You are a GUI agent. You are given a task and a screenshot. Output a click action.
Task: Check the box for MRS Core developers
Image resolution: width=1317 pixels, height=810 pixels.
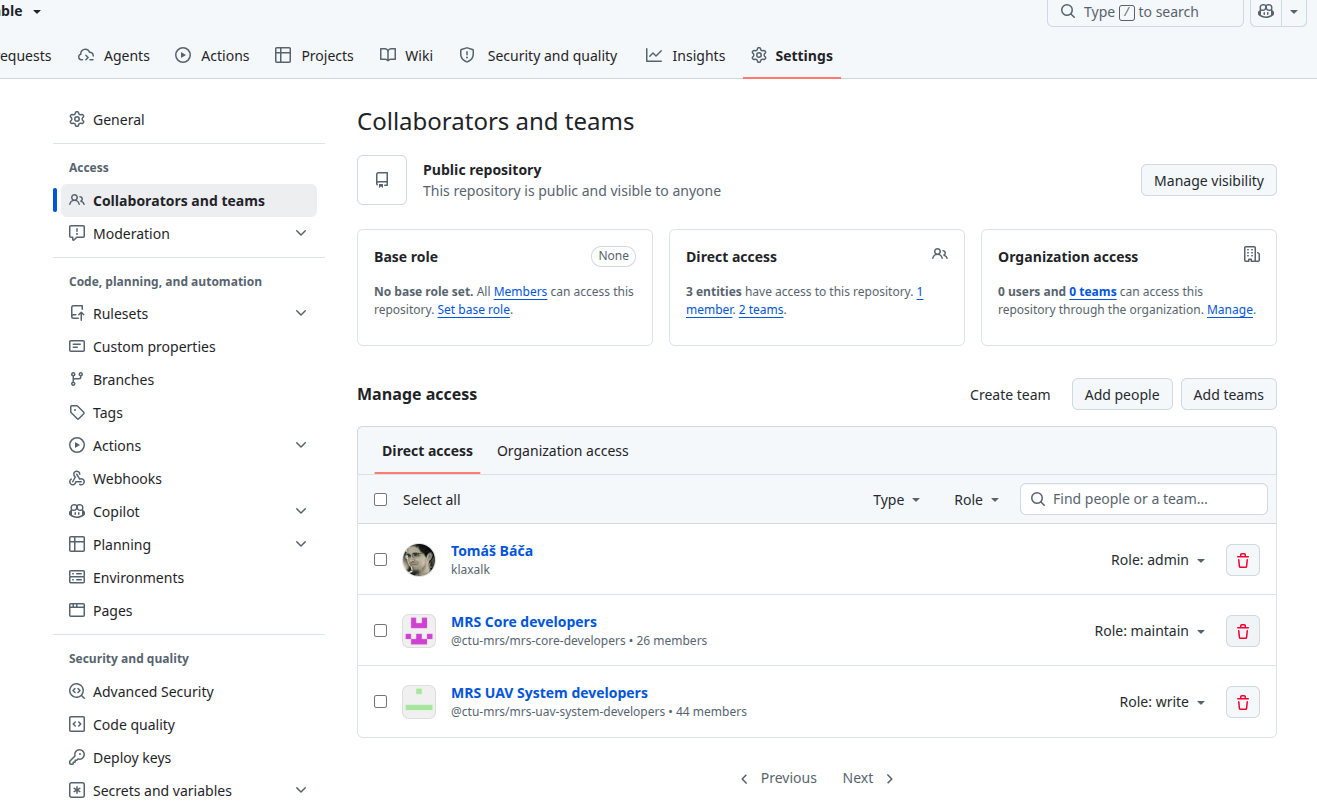click(x=380, y=631)
